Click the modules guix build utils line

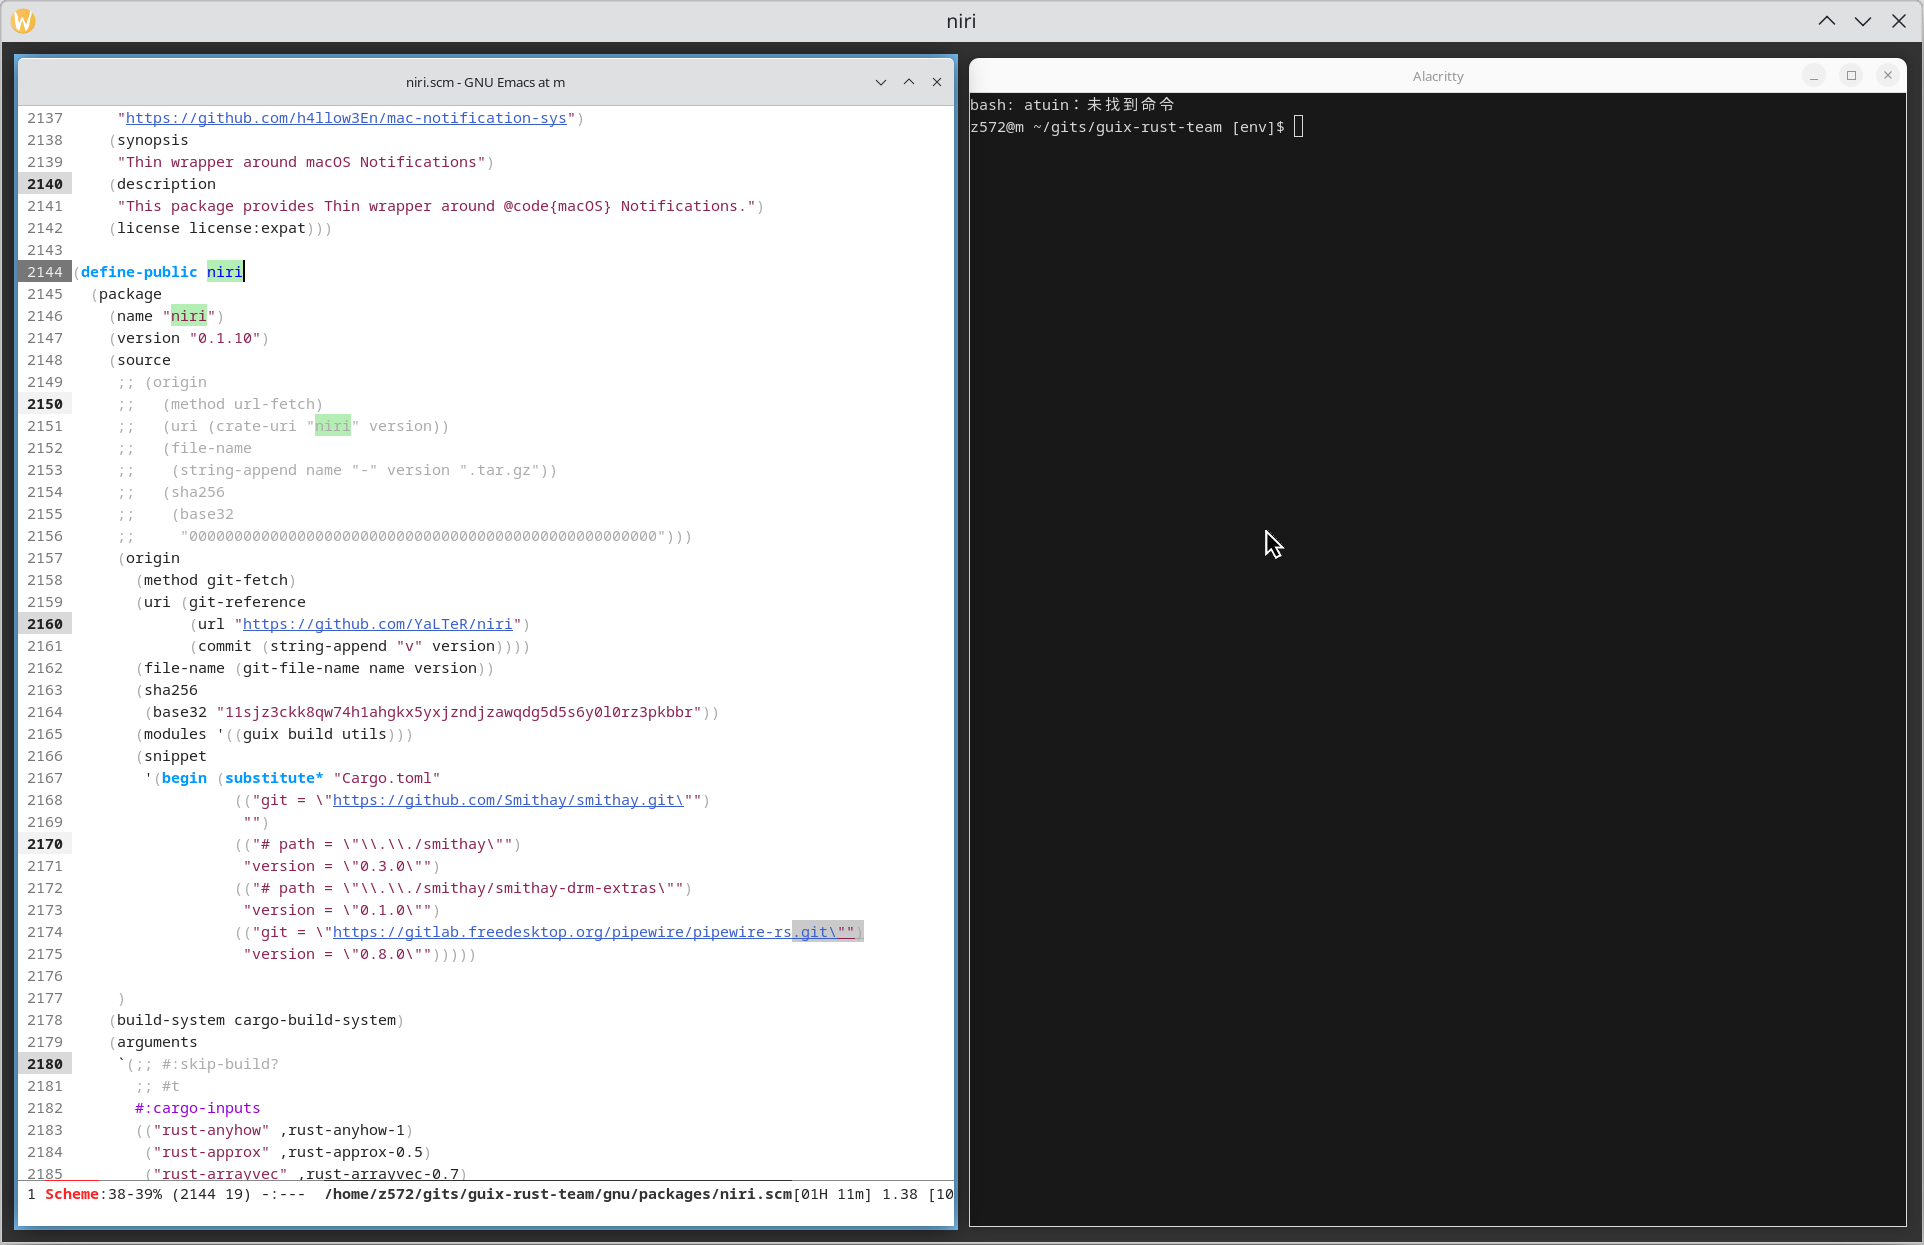pyautogui.click(x=274, y=734)
